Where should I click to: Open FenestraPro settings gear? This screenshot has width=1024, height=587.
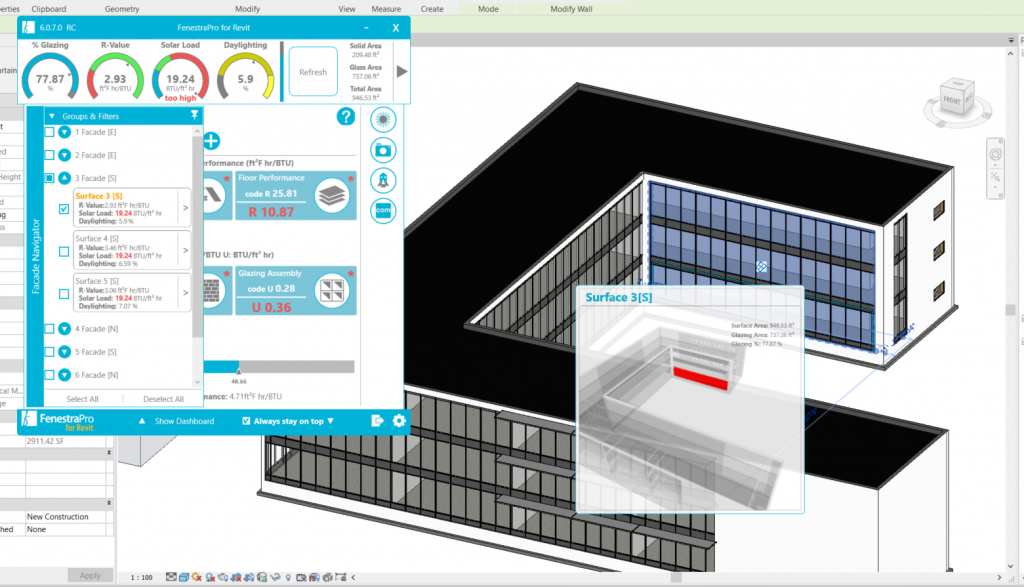pos(399,421)
